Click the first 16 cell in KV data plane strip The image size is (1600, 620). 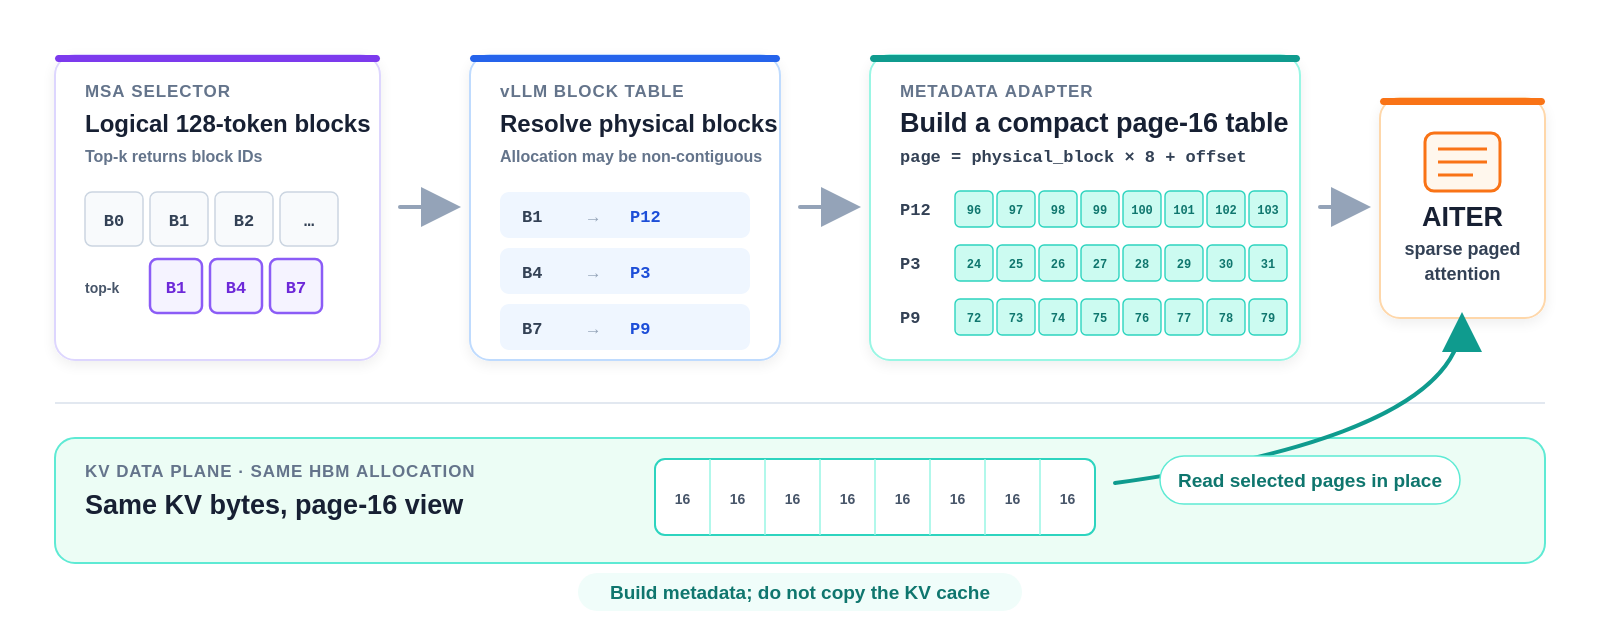pos(683,497)
